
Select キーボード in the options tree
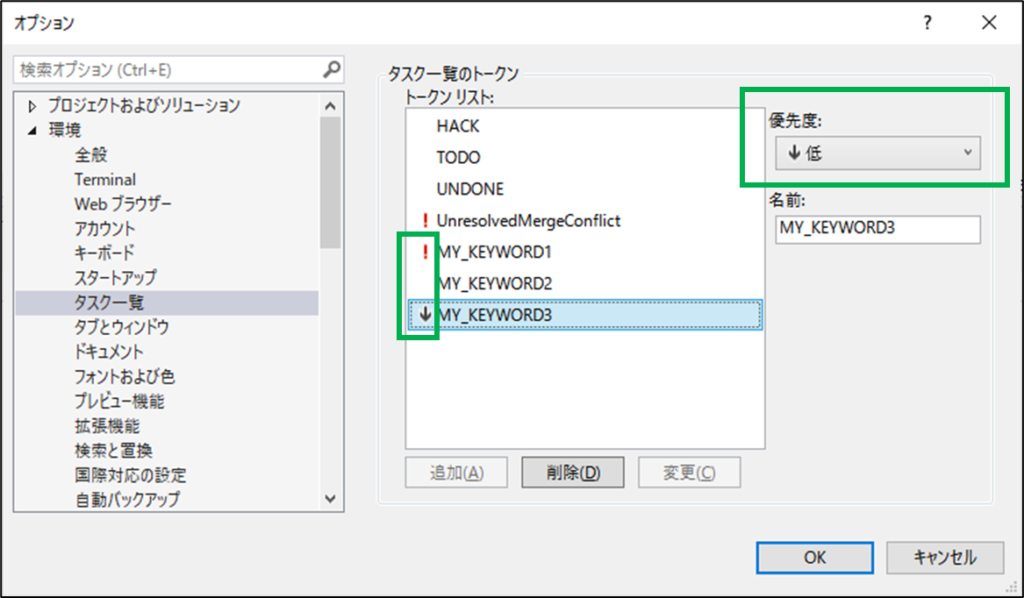point(104,253)
